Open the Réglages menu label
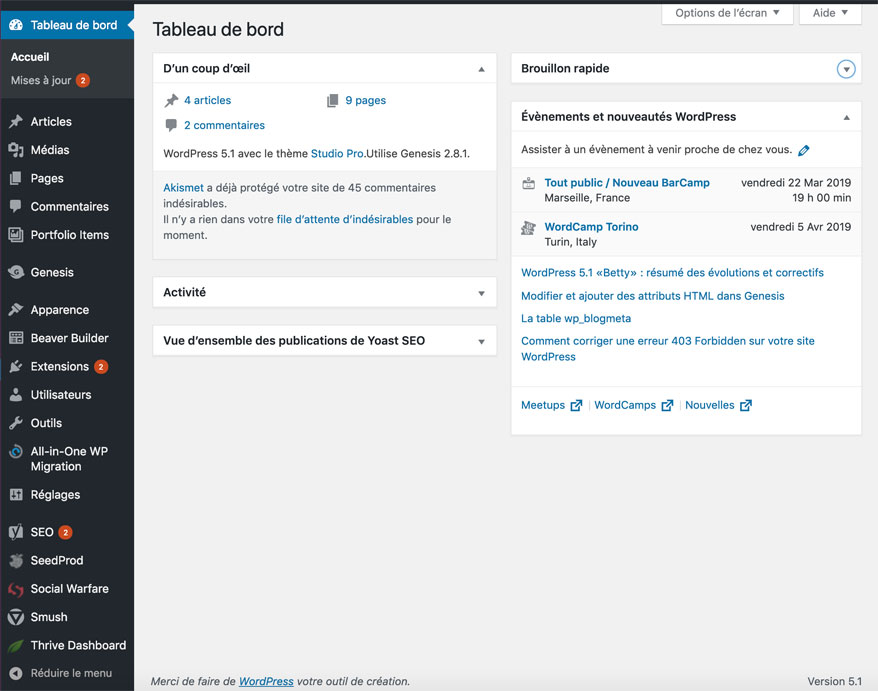Screen dimensions: 878x691 click(x=55, y=495)
